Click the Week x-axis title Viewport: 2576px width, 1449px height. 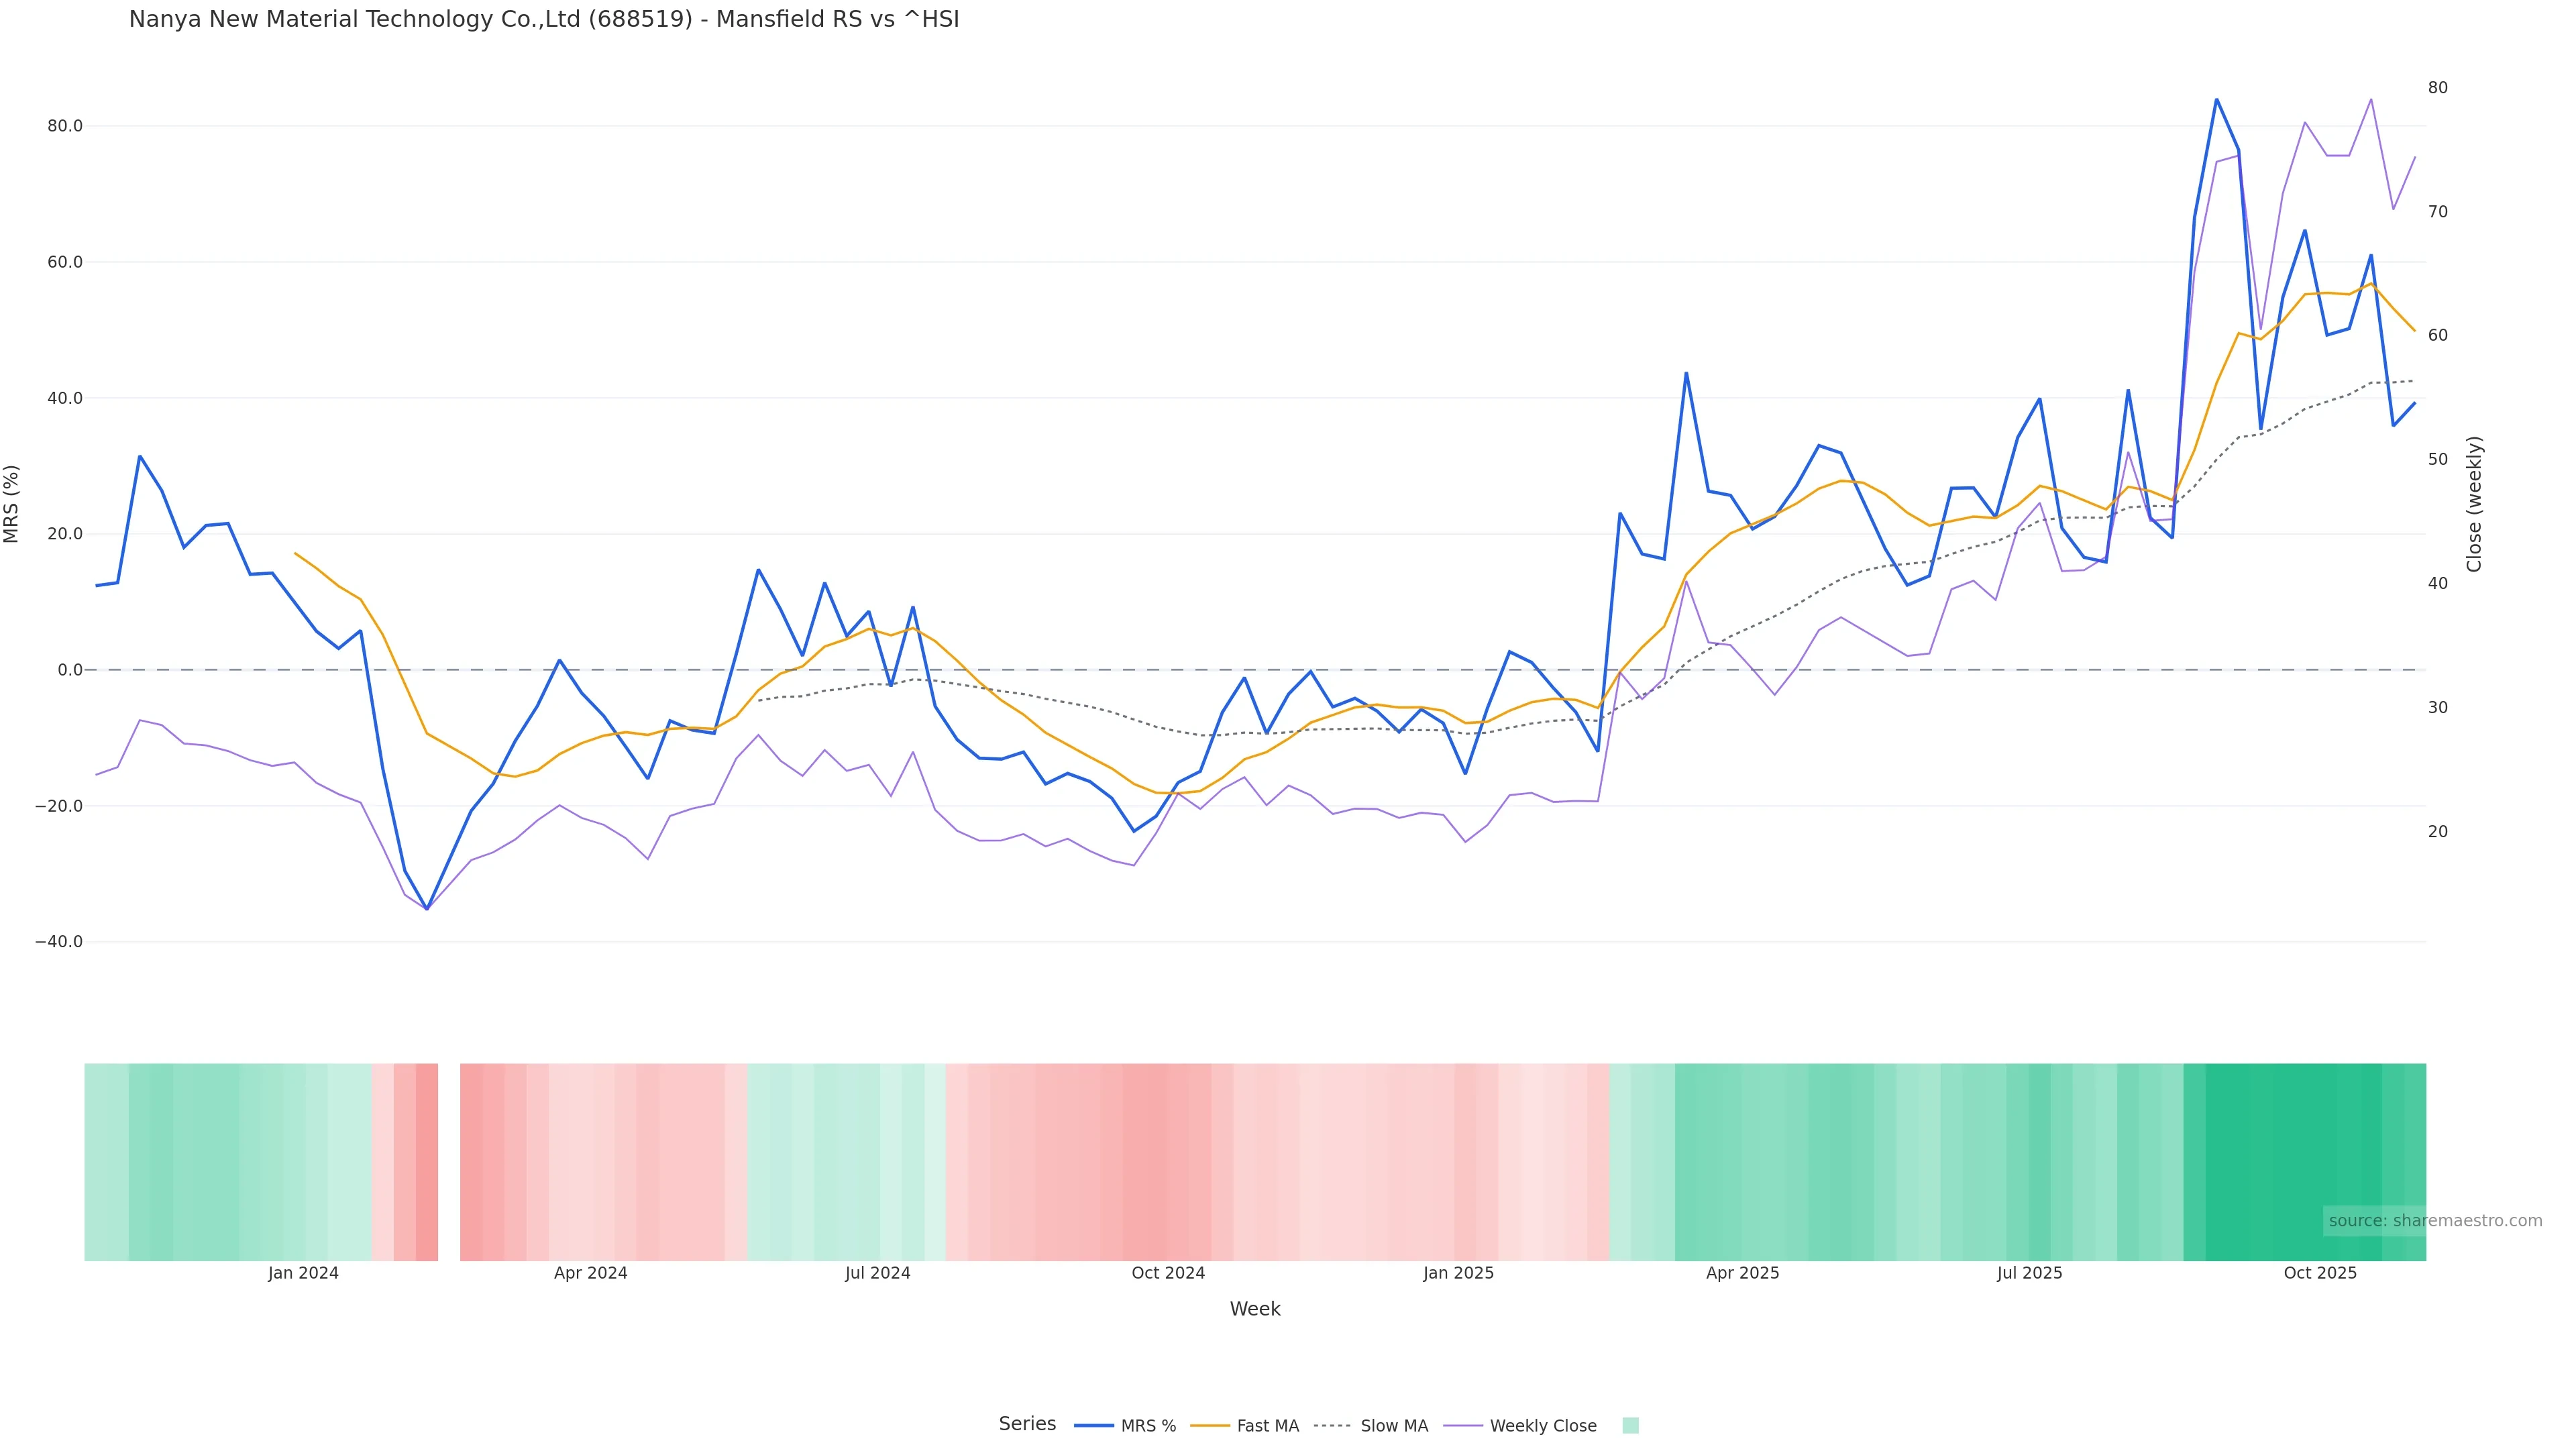pos(1254,1309)
